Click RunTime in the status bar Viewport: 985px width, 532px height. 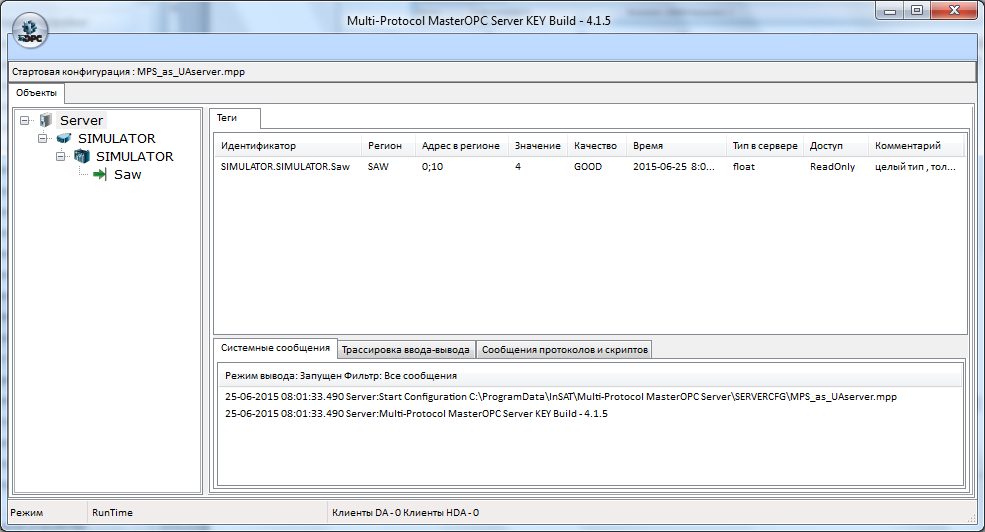(112, 513)
